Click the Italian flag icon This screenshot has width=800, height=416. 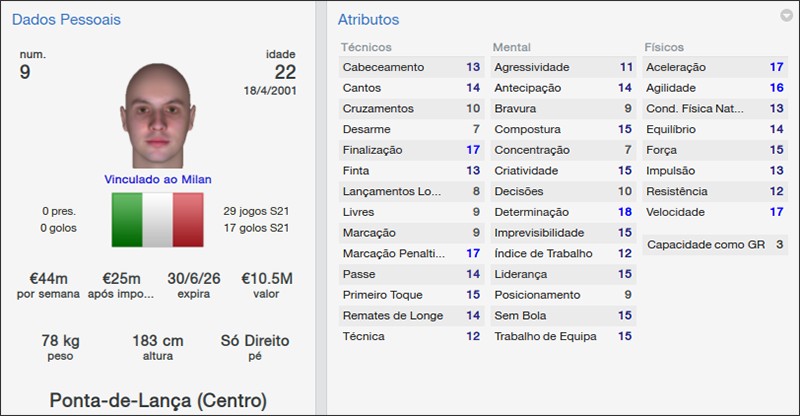click(x=158, y=219)
